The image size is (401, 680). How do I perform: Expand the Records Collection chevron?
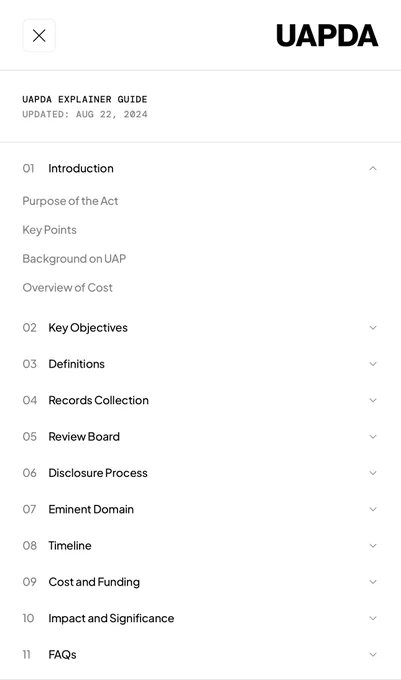point(373,400)
